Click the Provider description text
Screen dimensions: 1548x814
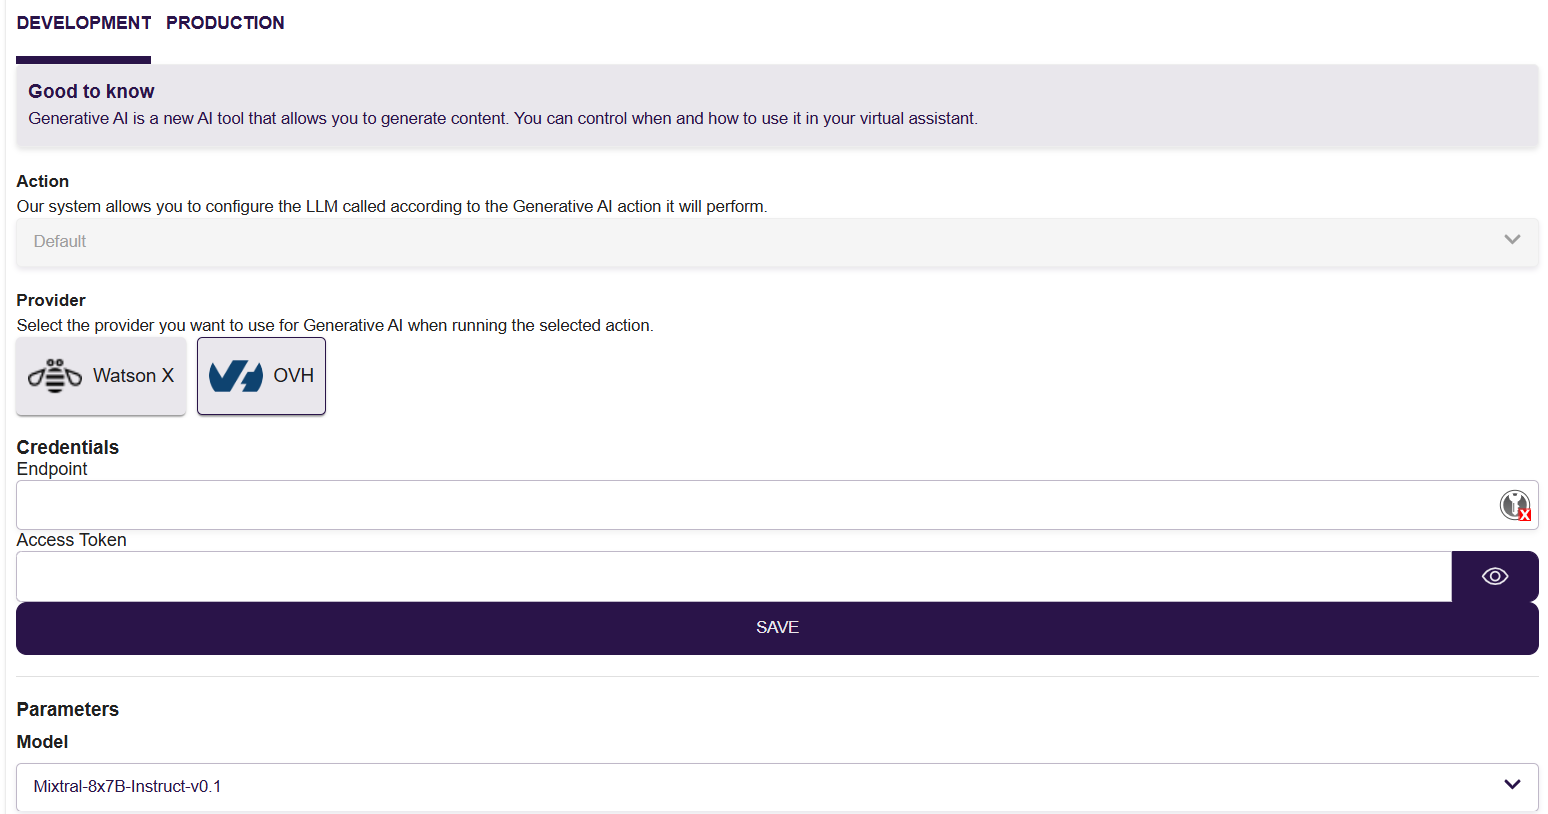coord(335,325)
